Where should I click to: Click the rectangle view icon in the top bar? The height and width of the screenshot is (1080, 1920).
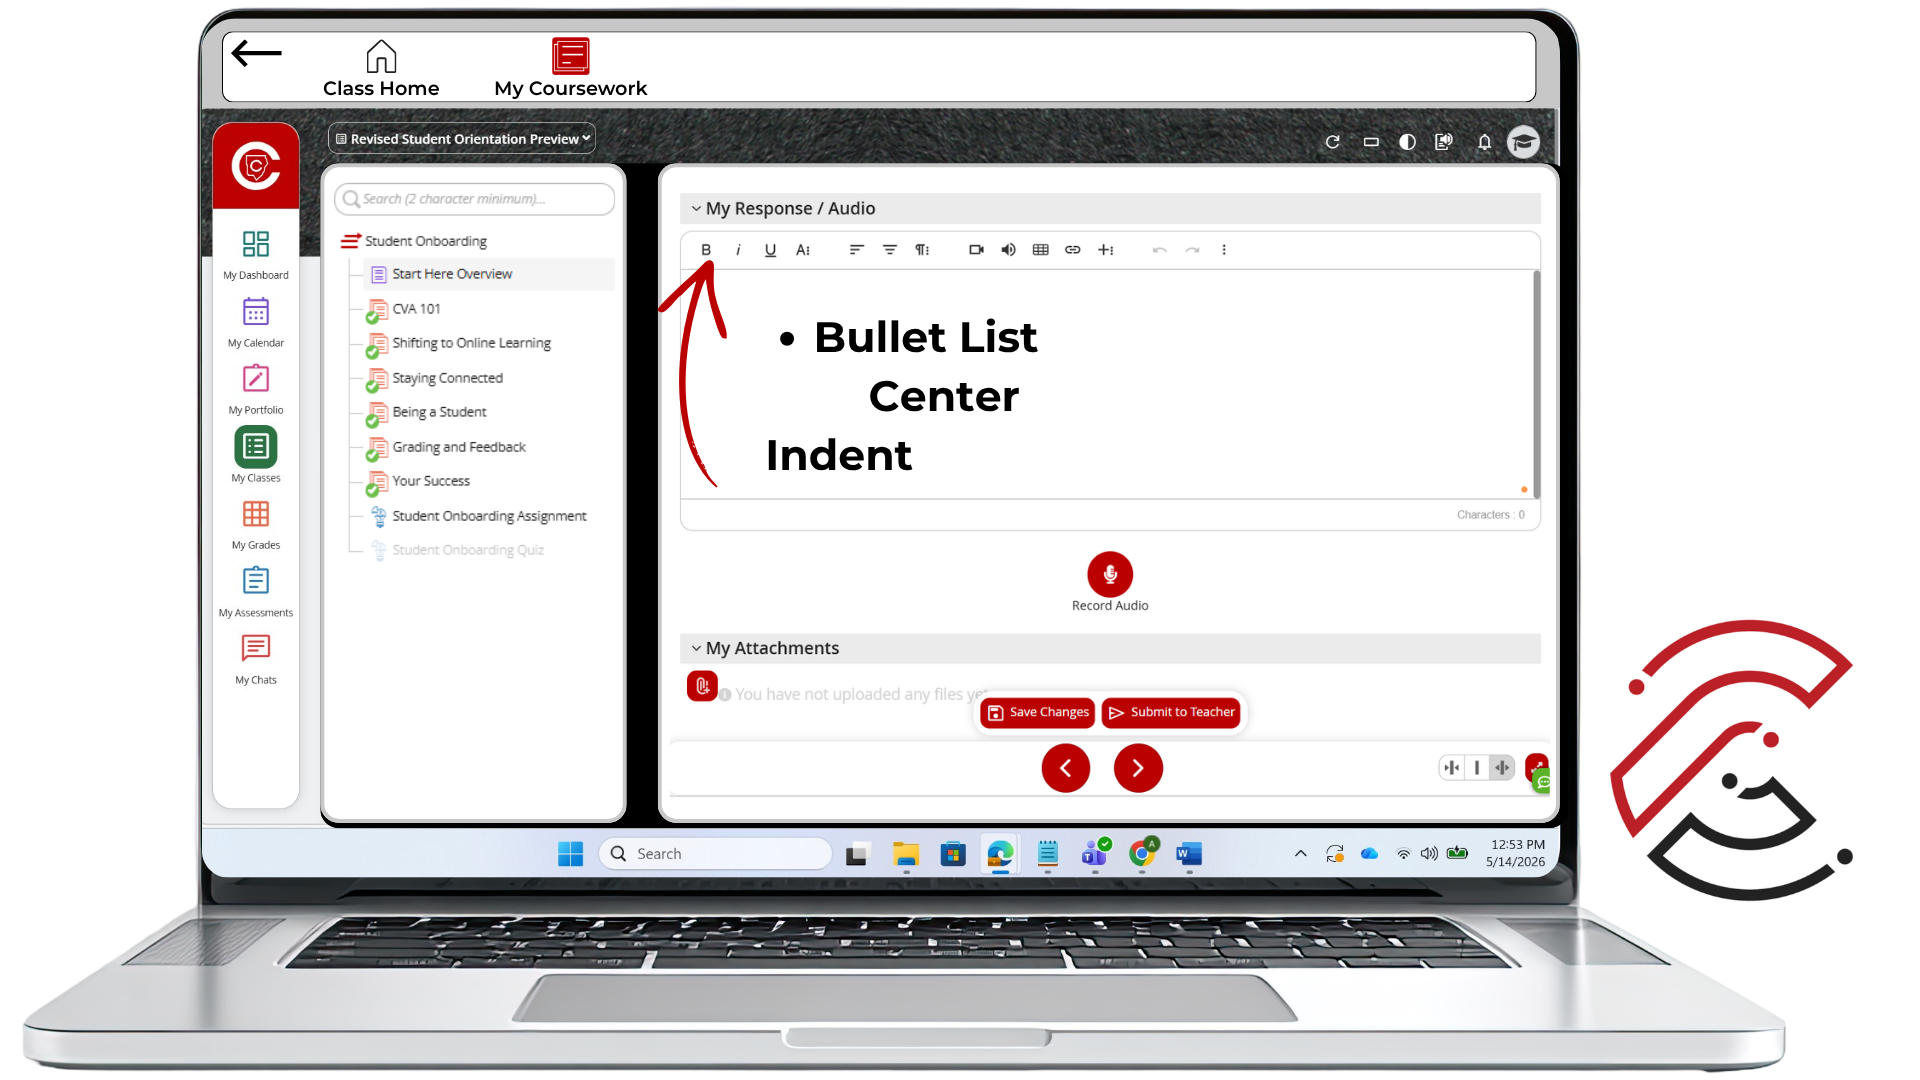pyautogui.click(x=1371, y=142)
